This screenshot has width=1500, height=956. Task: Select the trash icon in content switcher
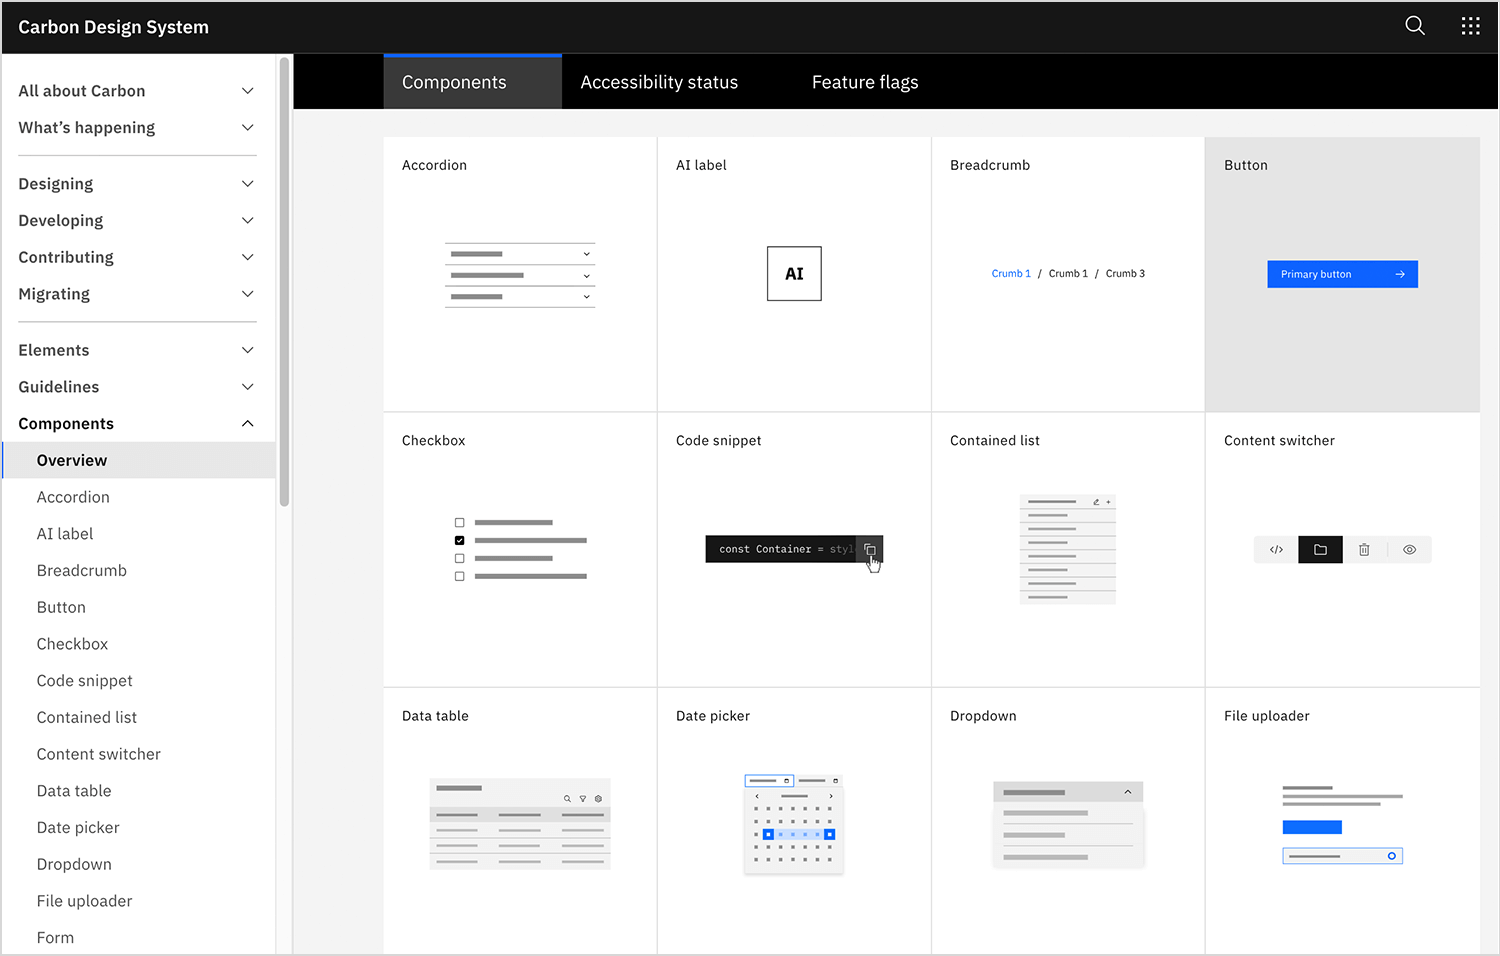tap(1364, 549)
